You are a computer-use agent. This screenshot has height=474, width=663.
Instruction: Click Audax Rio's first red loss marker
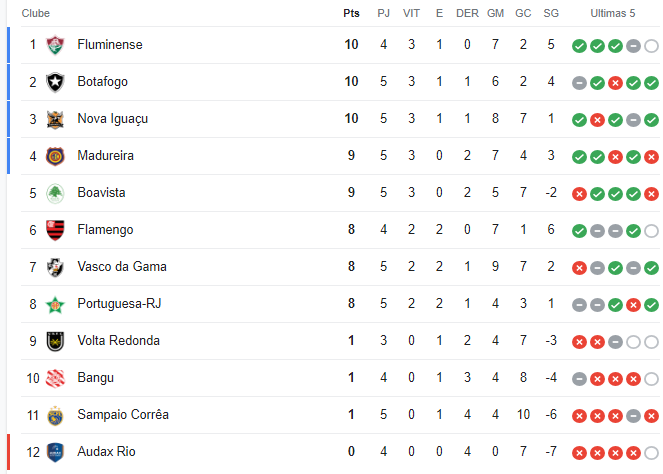coord(579,453)
